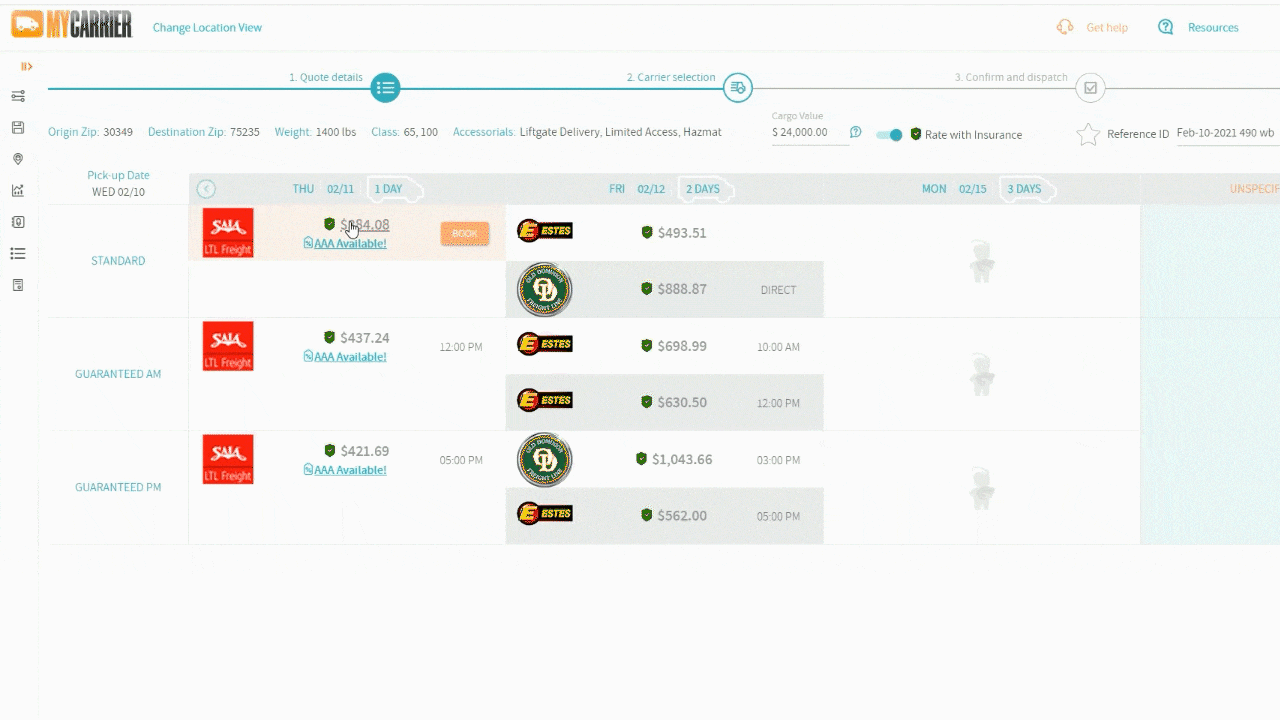Go to Quote details step circle
This screenshot has width=1280, height=720.
pos(385,88)
